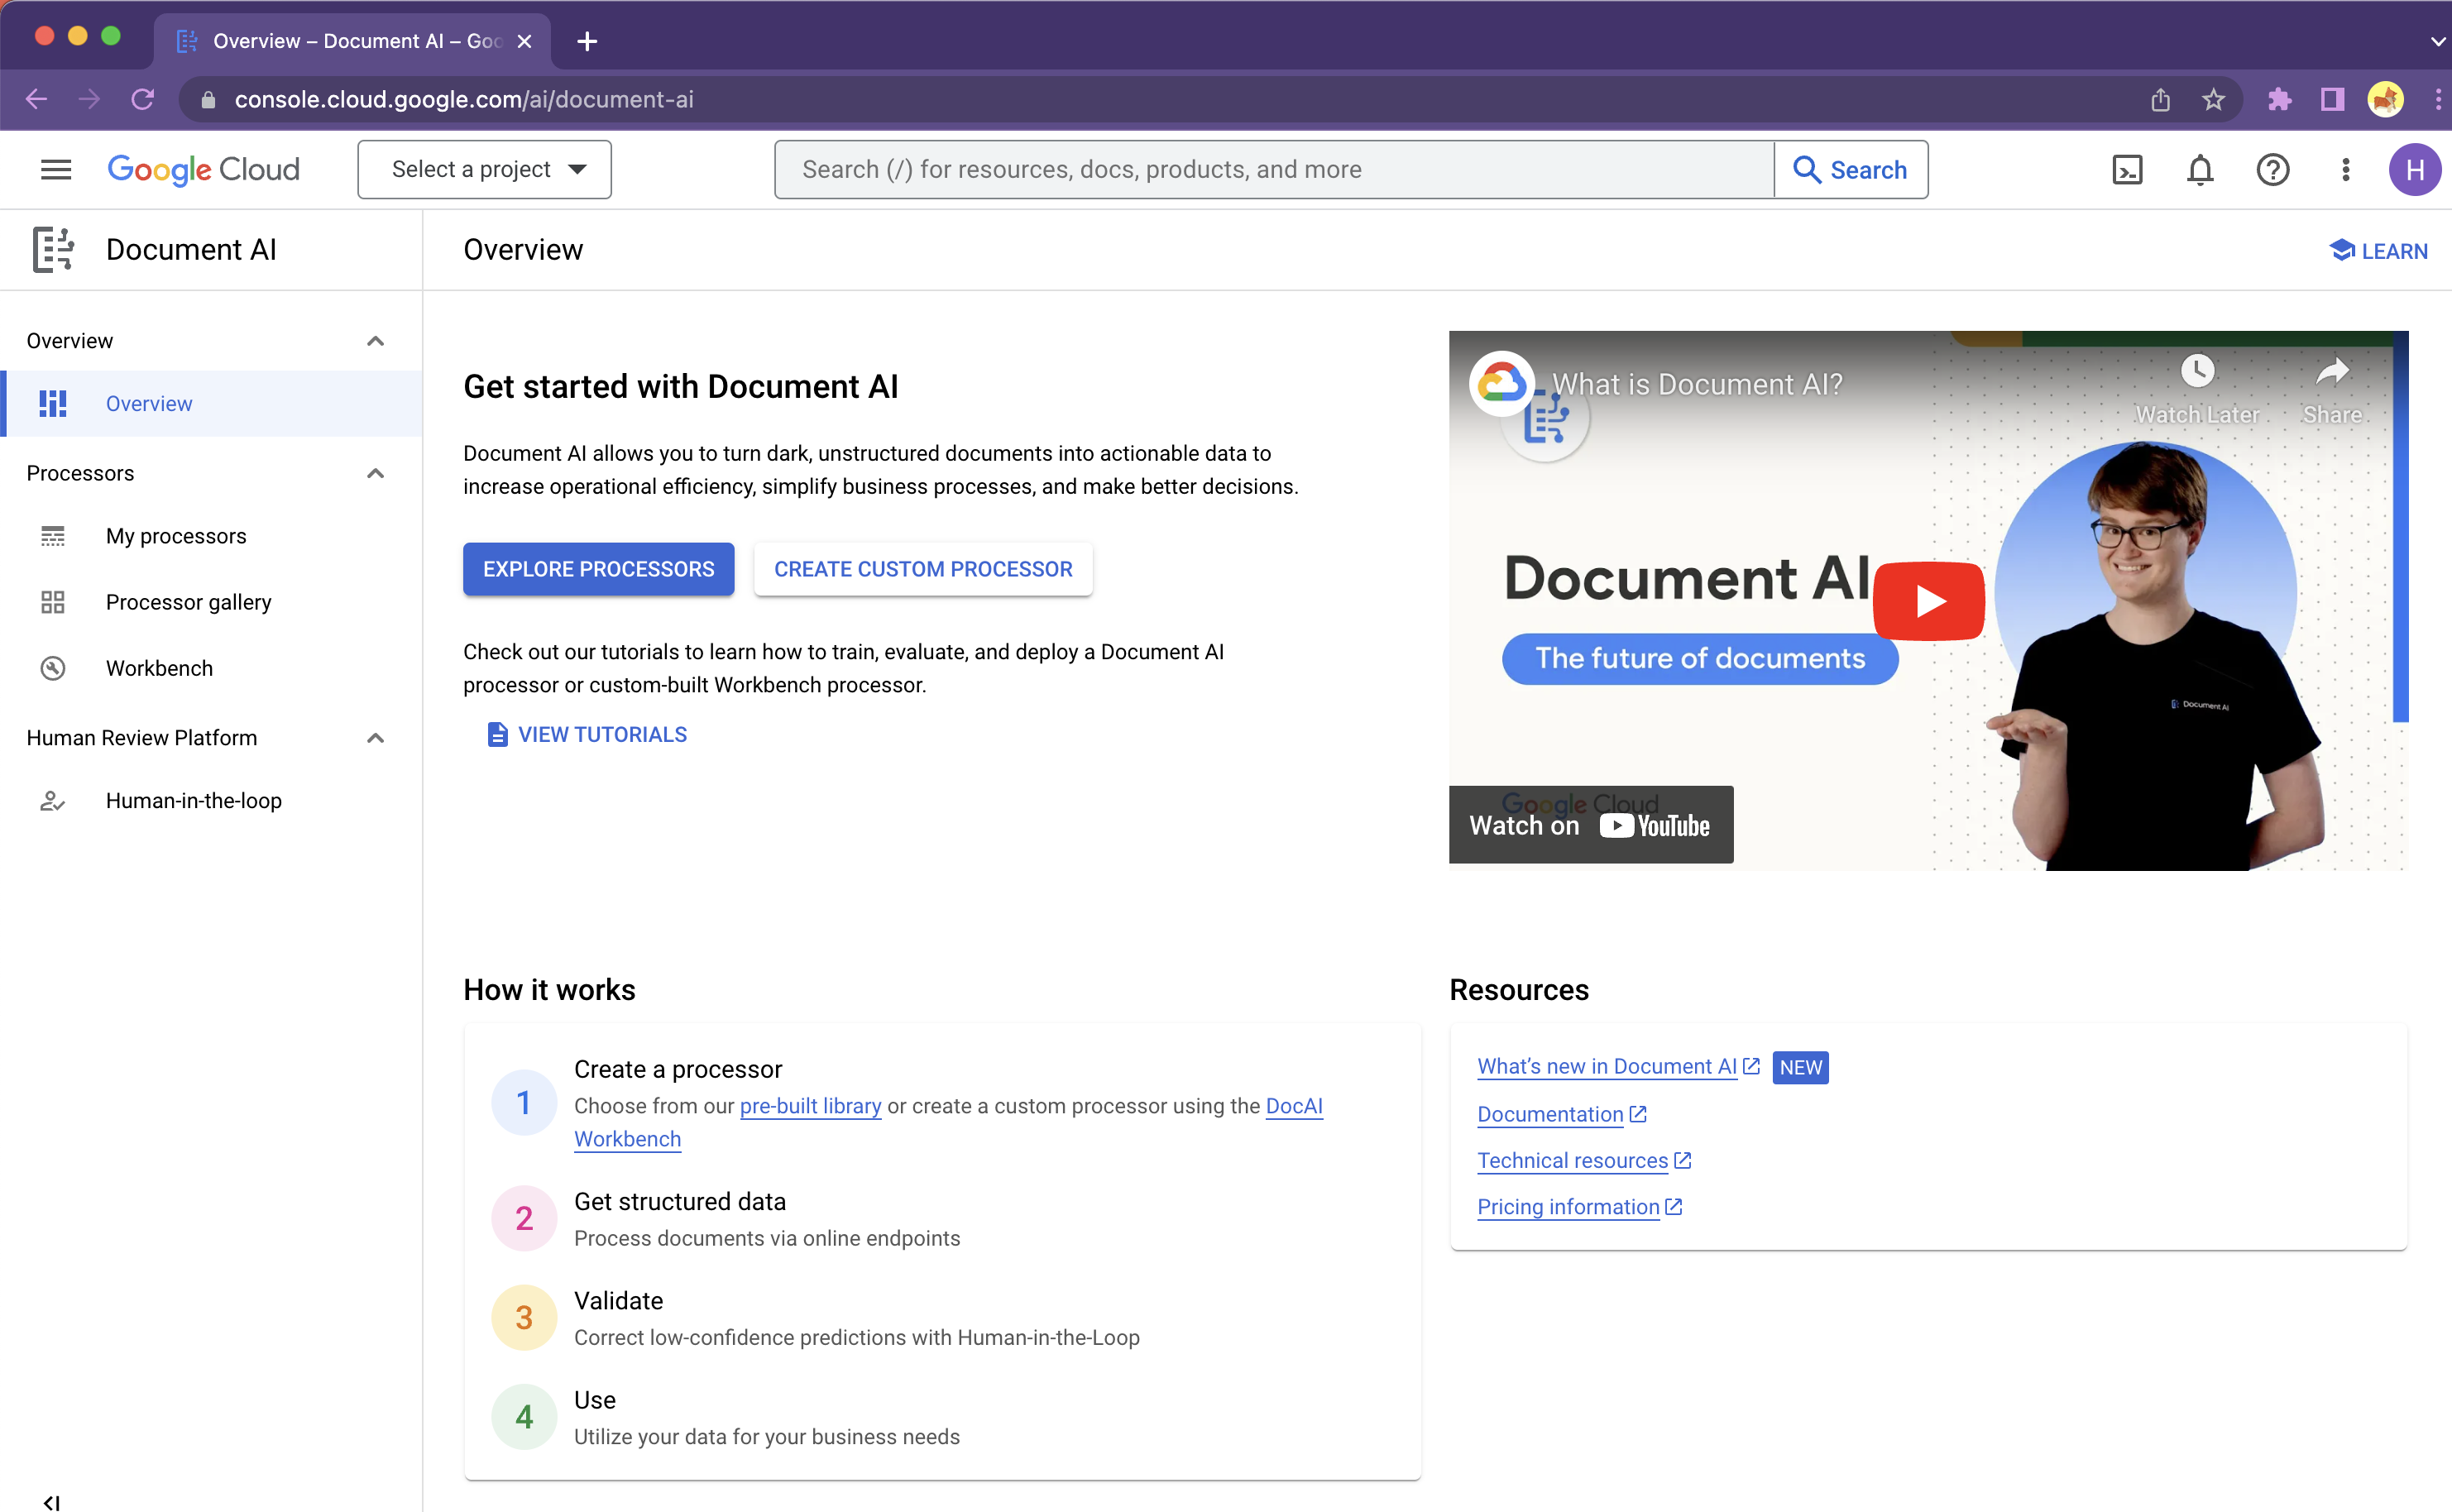Click the Workbench sidebar item

click(x=158, y=667)
